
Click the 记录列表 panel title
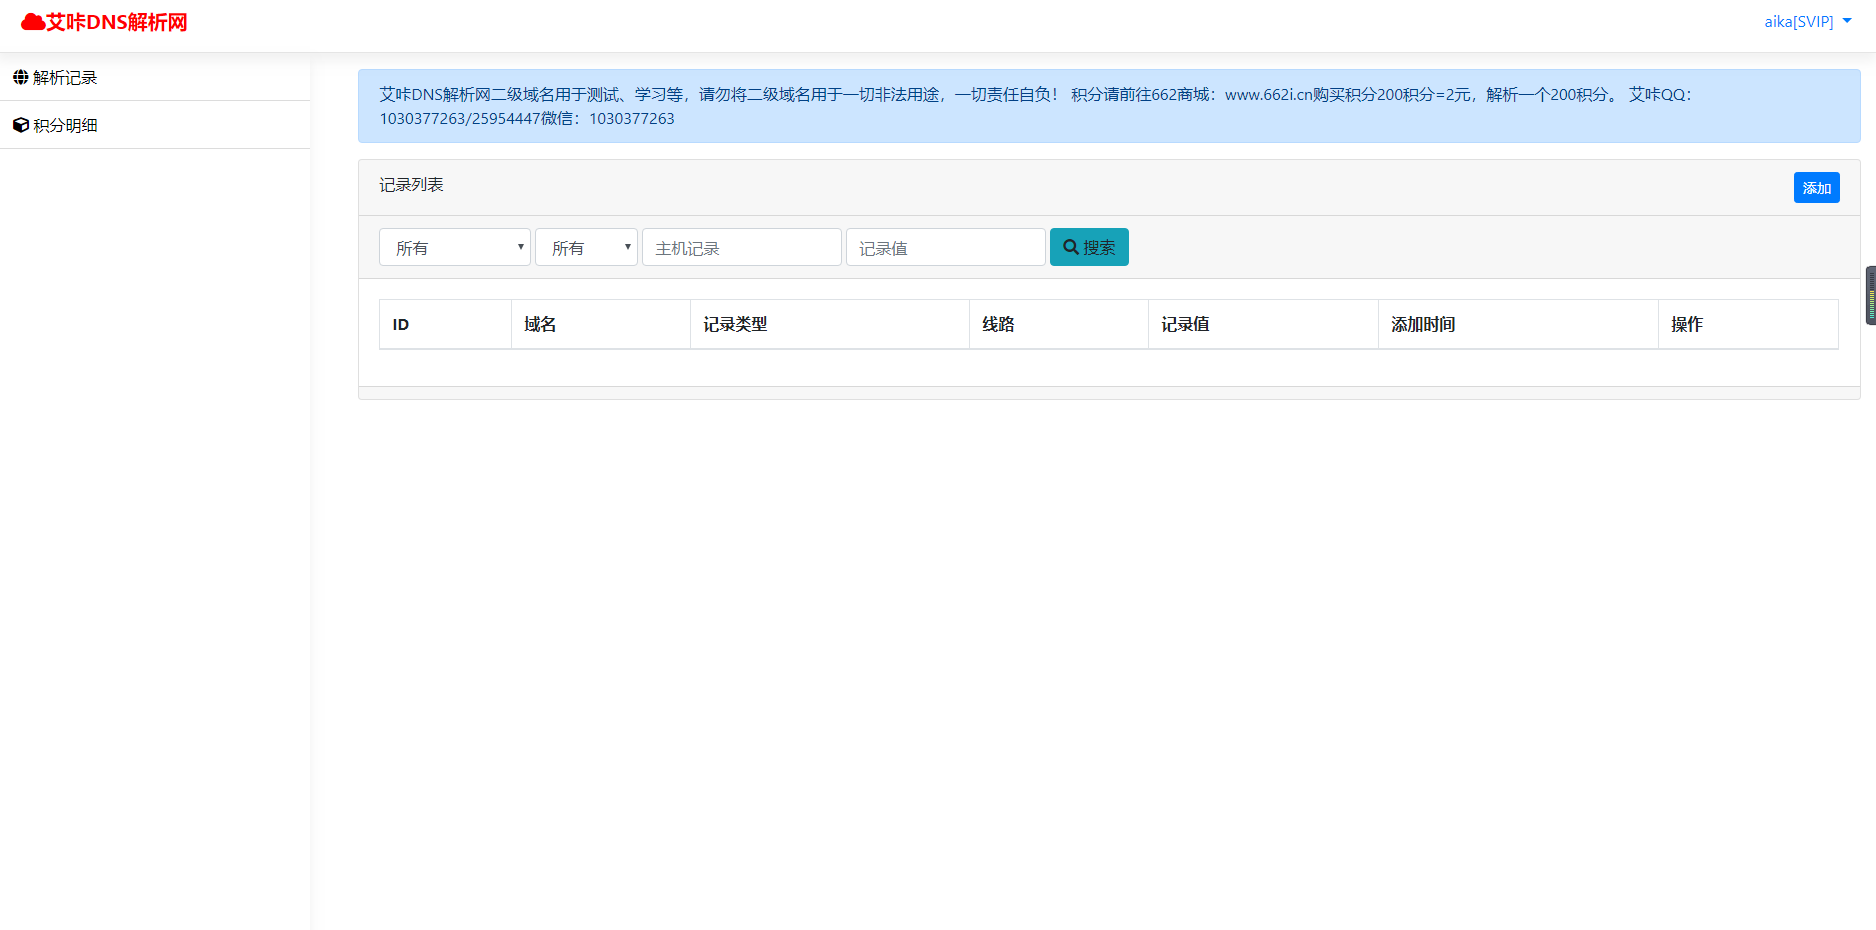pyautogui.click(x=411, y=186)
